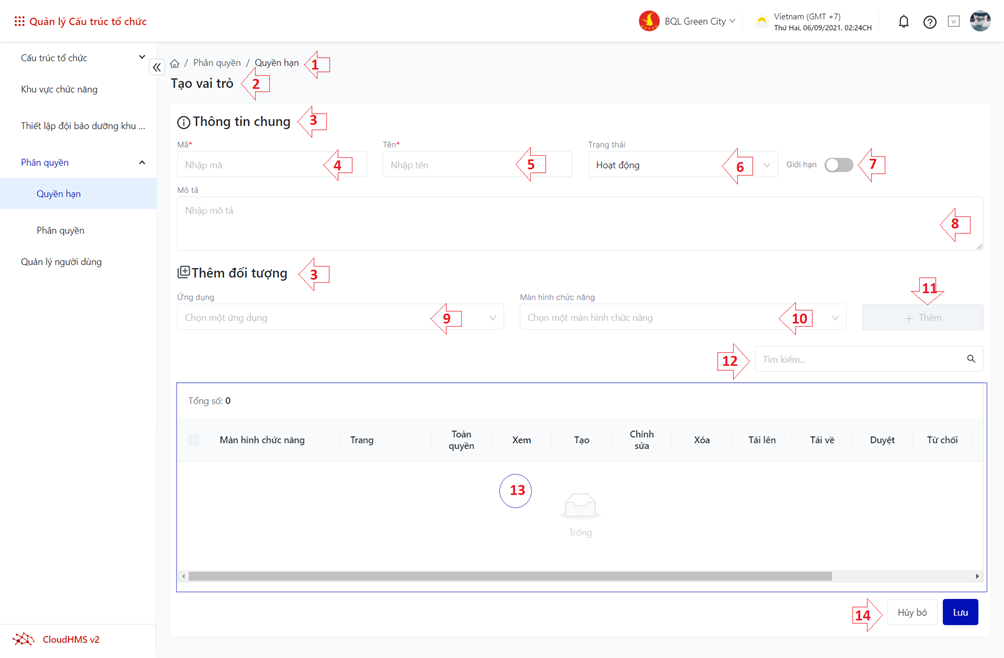Collapse the sidebar with double-chevron icon
1004x658 pixels.
pyautogui.click(x=157, y=67)
